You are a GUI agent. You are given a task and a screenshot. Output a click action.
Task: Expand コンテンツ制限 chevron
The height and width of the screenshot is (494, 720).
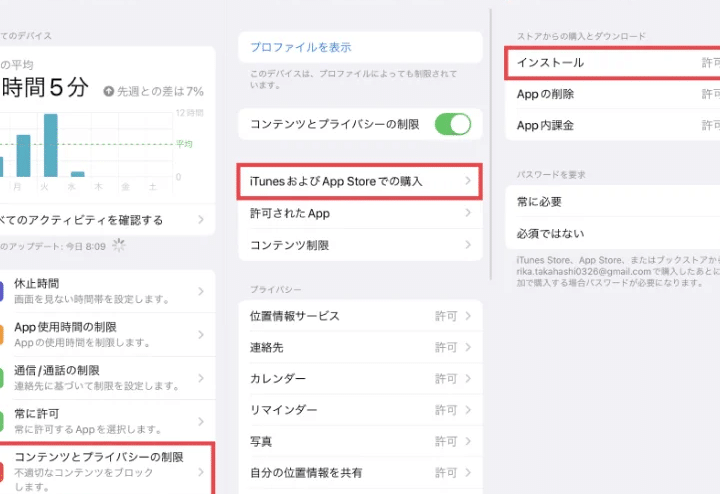pyautogui.click(x=467, y=245)
